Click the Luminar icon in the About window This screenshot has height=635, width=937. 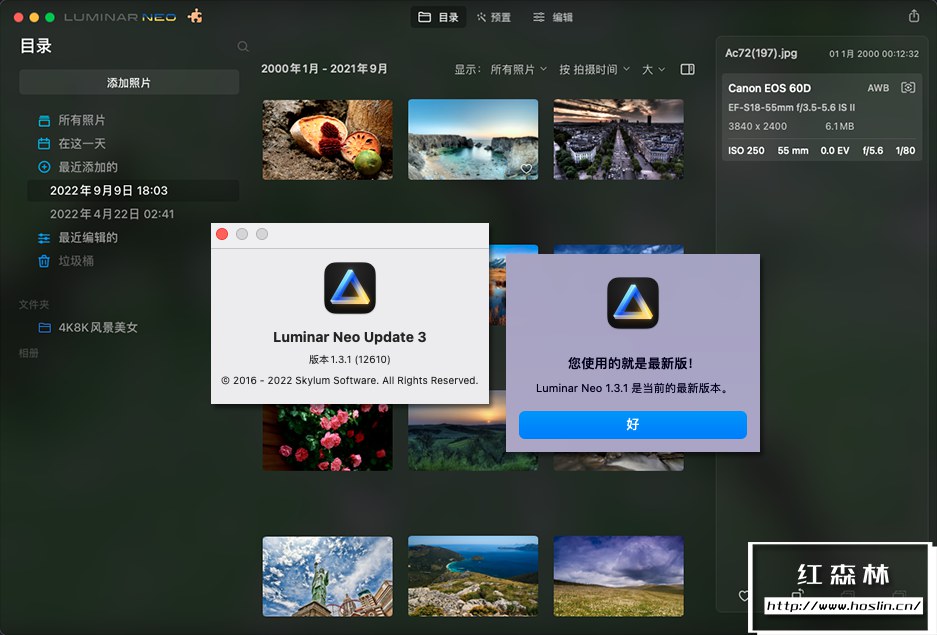point(350,288)
